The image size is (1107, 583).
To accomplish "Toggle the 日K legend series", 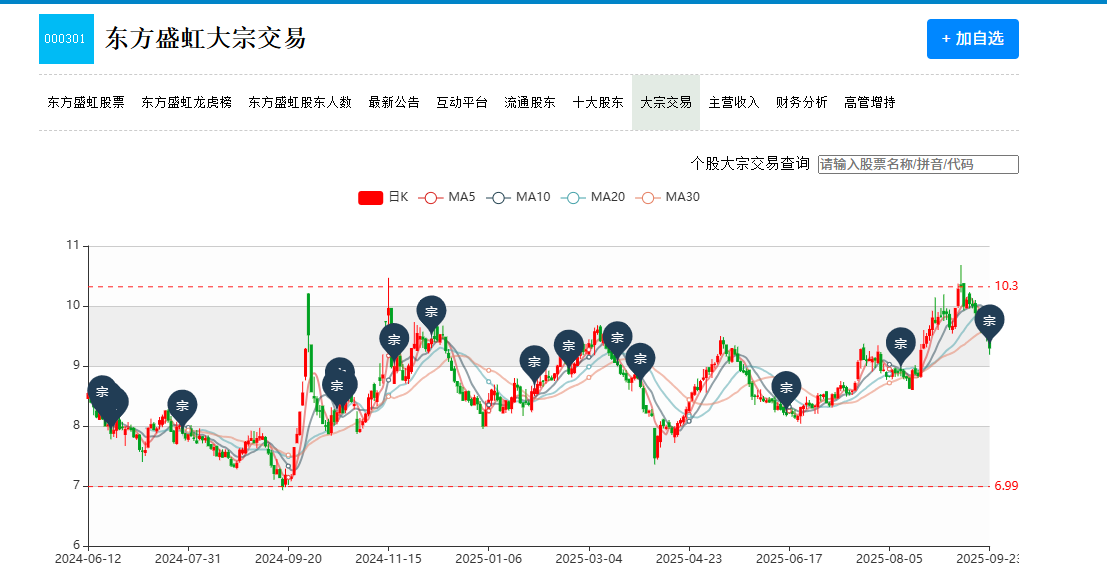I will pos(383,198).
